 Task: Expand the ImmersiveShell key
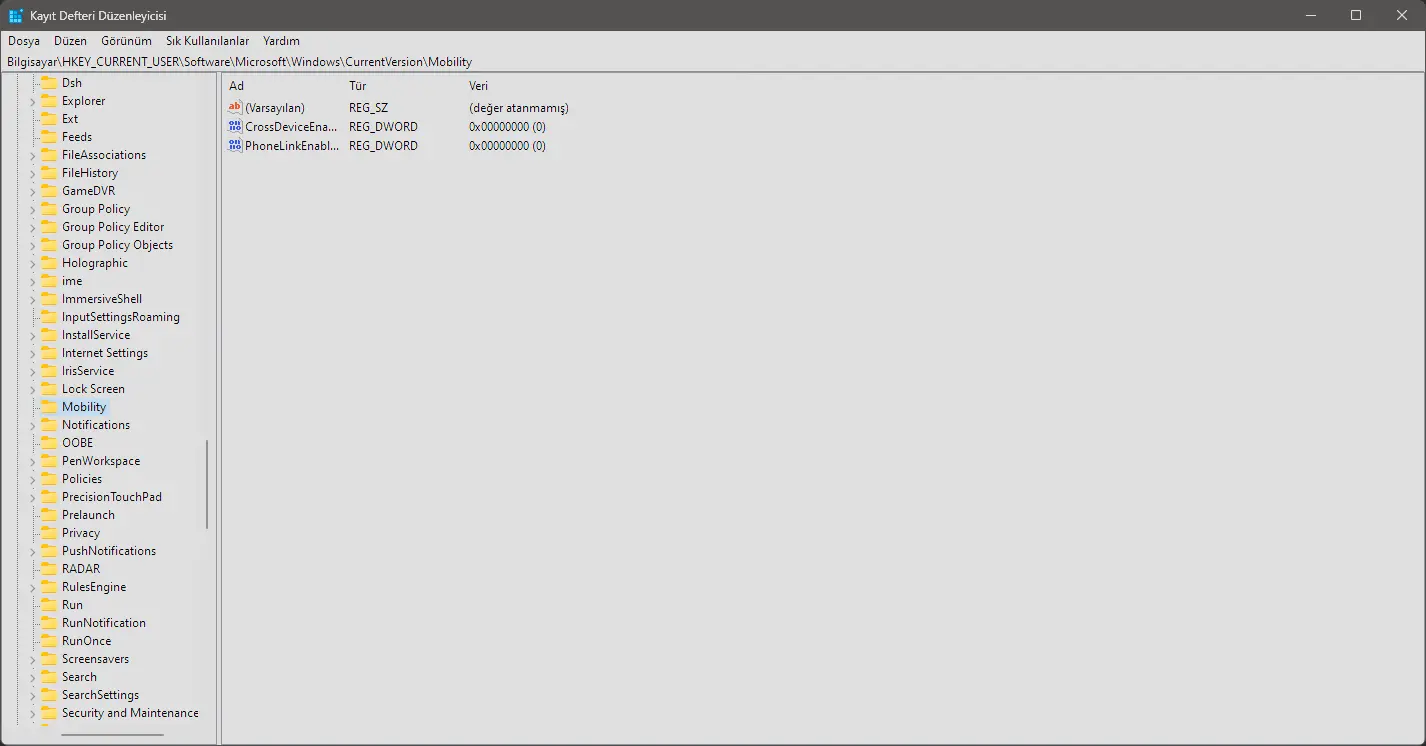click(x=32, y=299)
